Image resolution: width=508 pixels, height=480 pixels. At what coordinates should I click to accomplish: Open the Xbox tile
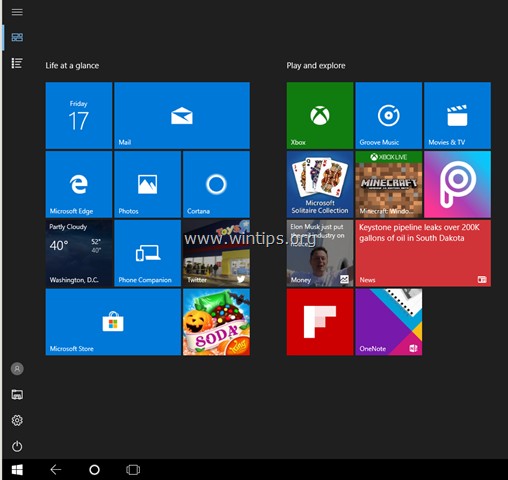click(320, 115)
